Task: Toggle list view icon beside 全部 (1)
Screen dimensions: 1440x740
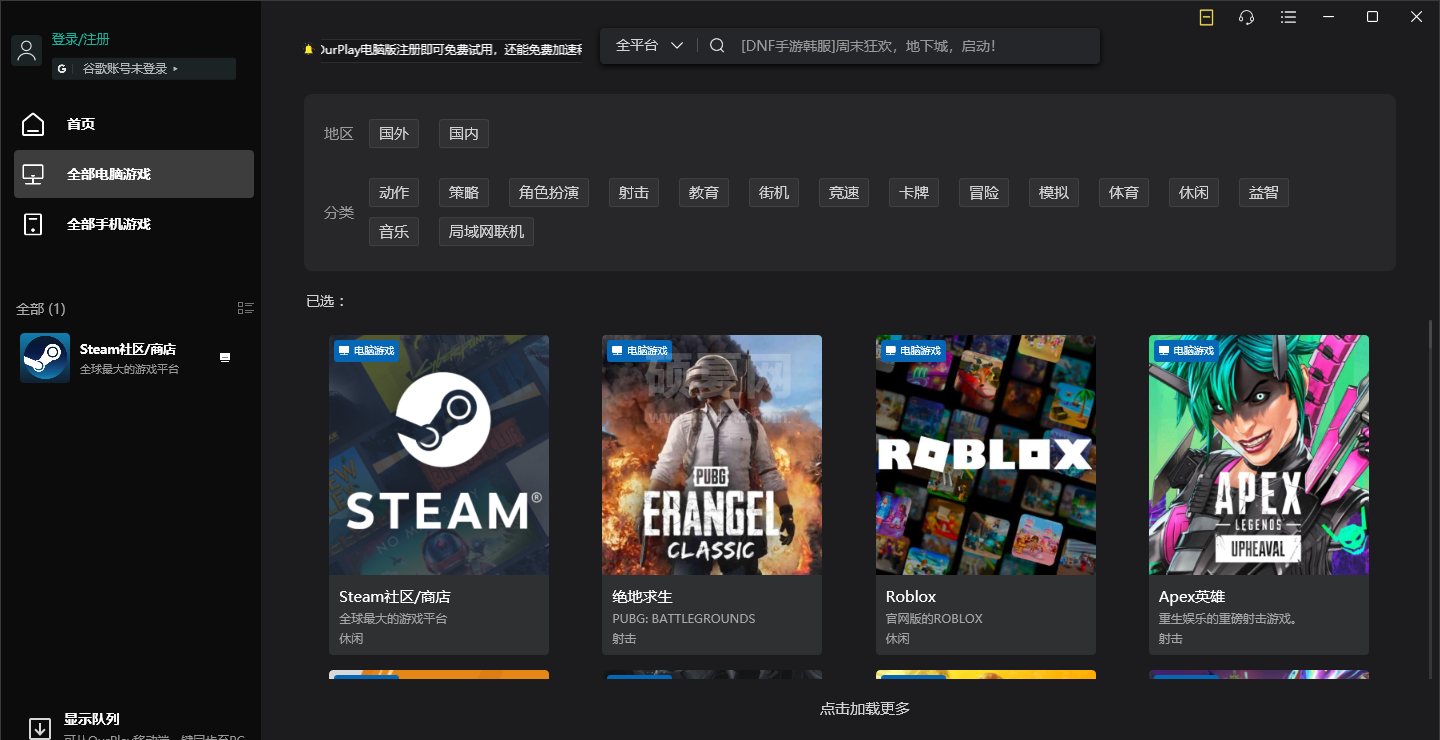Action: [x=245, y=308]
